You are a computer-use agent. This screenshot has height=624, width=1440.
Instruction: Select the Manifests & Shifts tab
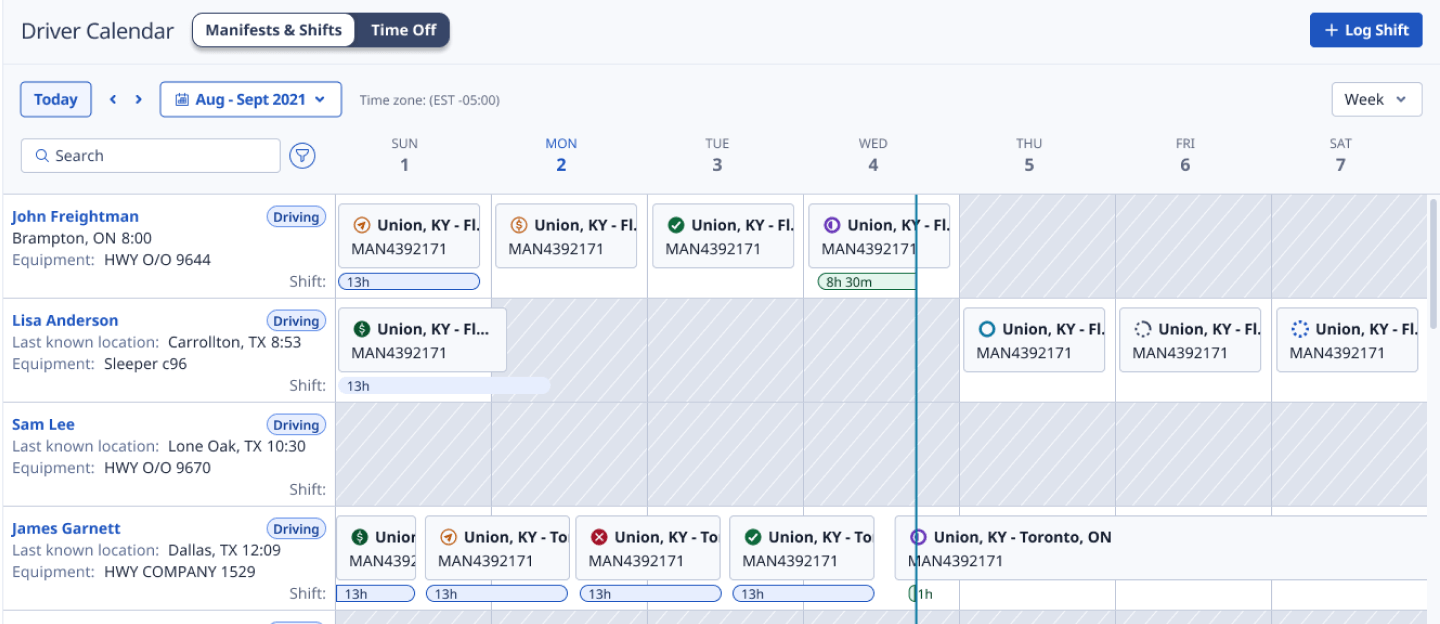click(x=274, y=30)
